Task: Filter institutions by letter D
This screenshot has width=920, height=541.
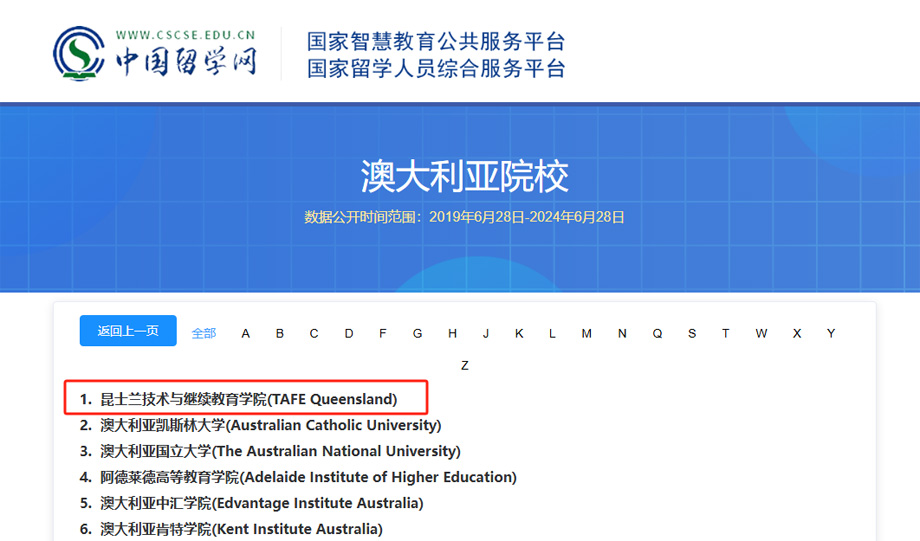Action: (x=349, y=333)
